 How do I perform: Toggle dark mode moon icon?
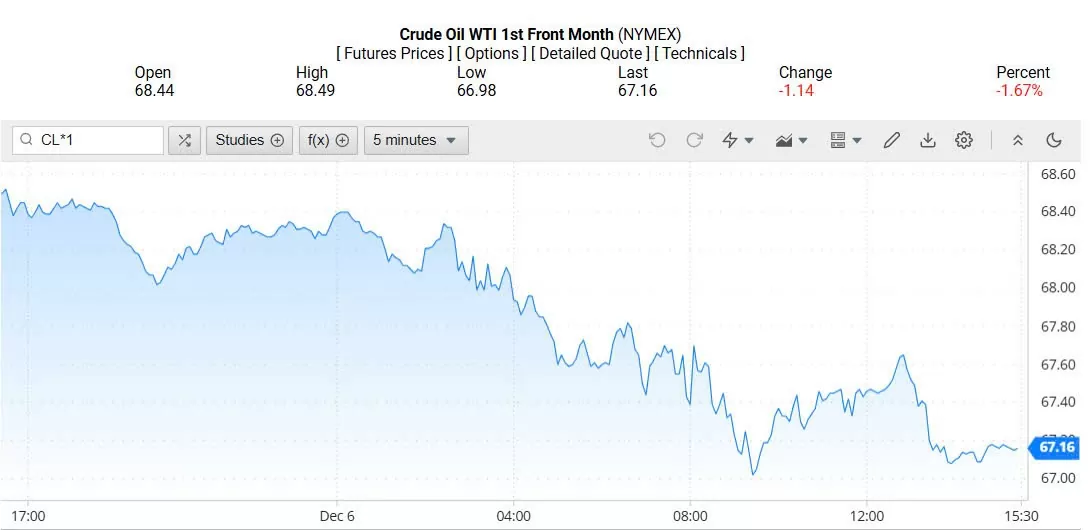click(x=1054, y=140)
